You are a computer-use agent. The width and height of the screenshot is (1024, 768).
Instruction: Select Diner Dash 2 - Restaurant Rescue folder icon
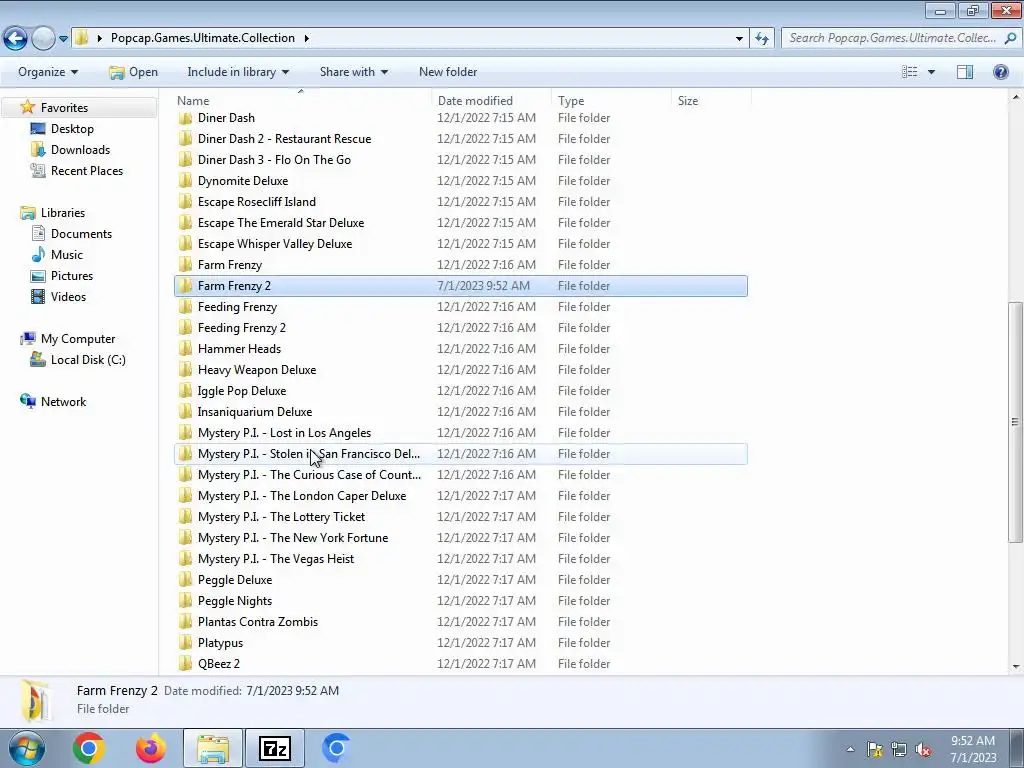point(185,139)
